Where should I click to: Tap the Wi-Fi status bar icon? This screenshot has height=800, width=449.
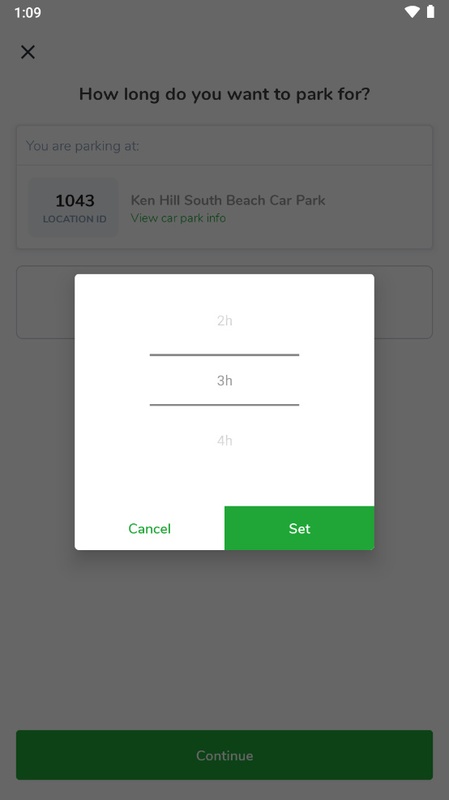tap(412, 12)
